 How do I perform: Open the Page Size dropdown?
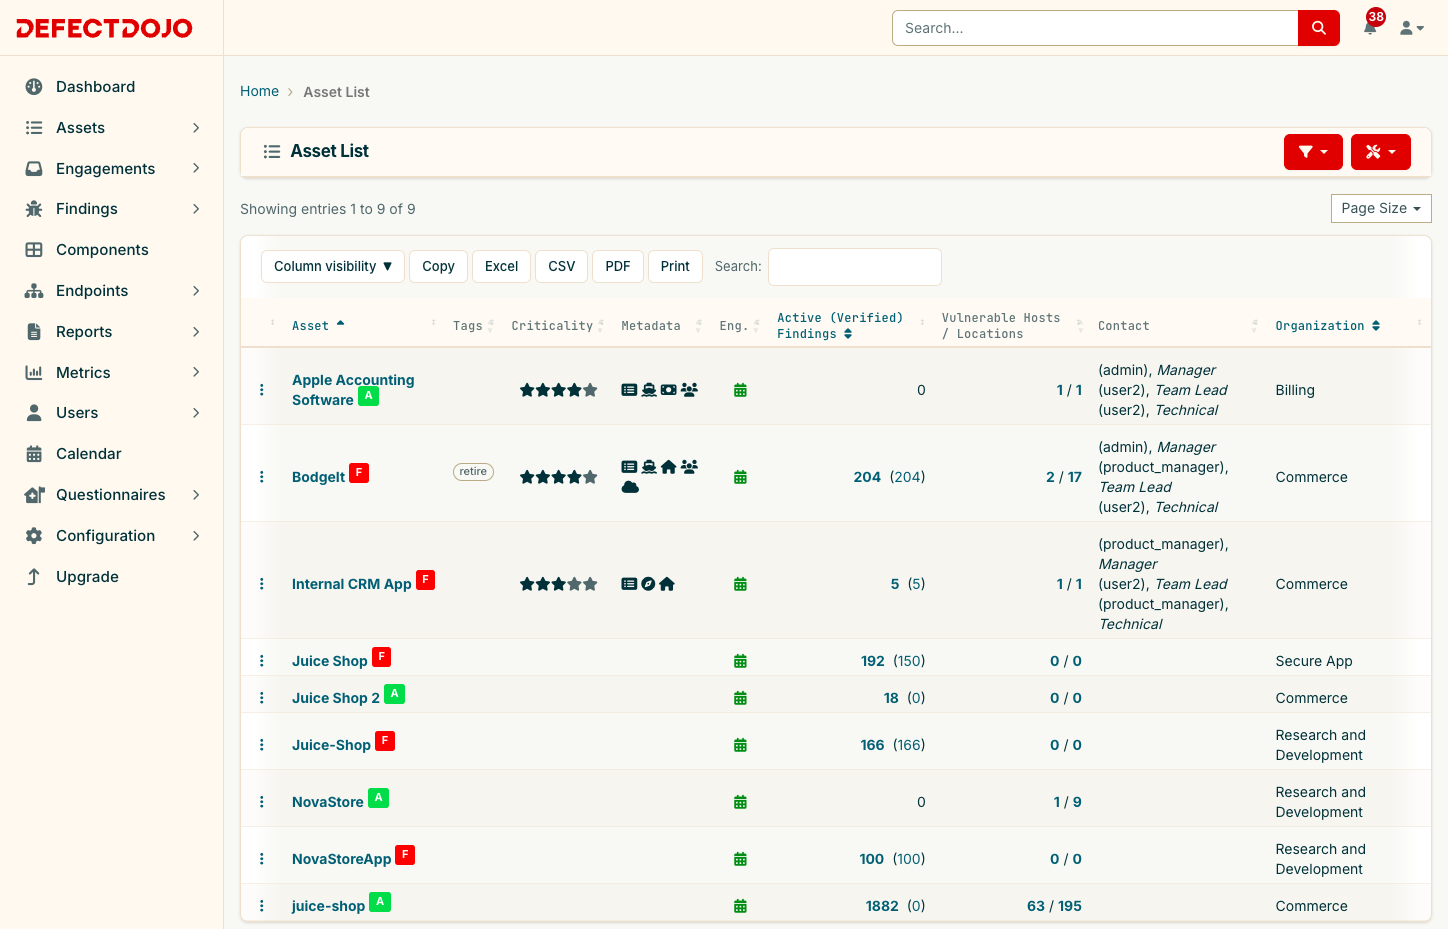tap(1381, 208)
